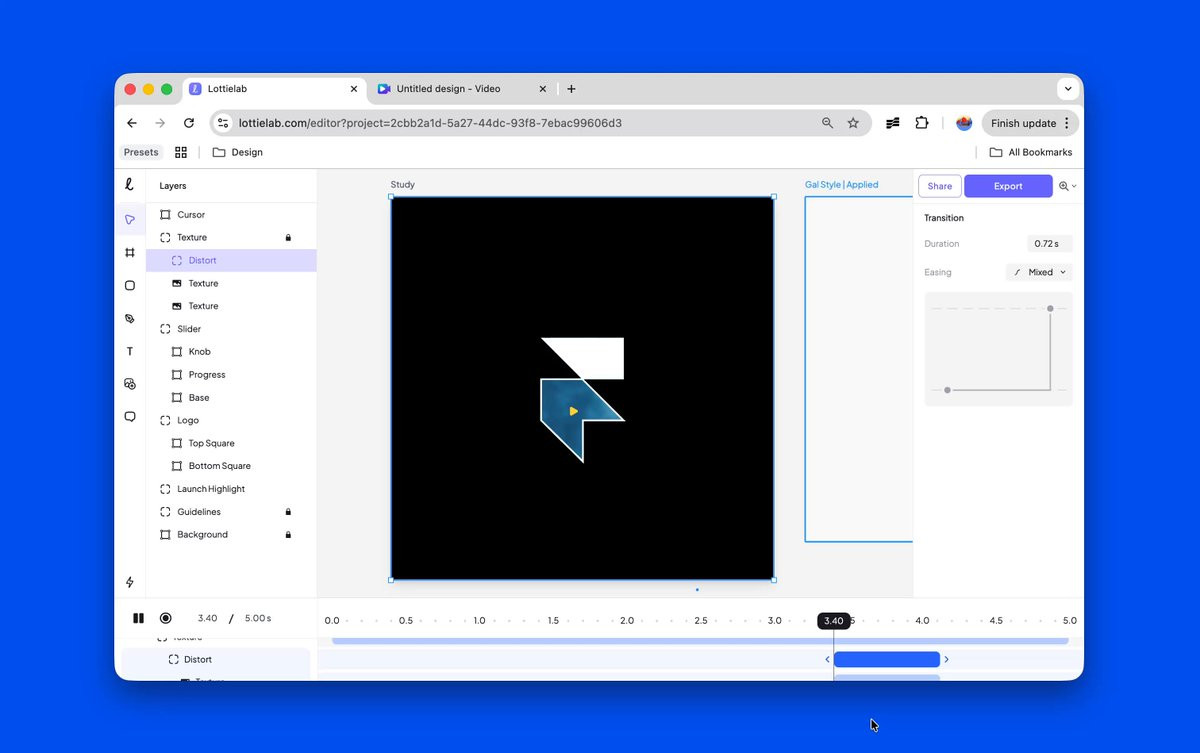Toggle lock on Guidelines layer
Screen dimensions: 1200x753
point(288,512)
